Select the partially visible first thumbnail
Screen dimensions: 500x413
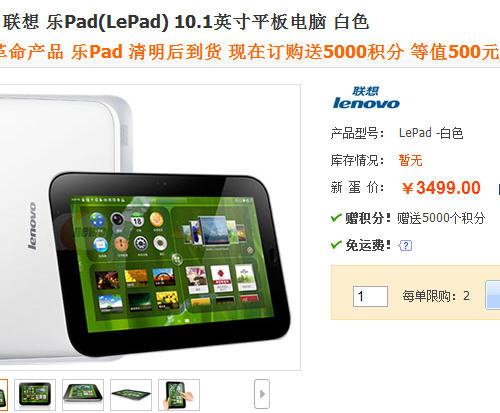tap(3, 394)
